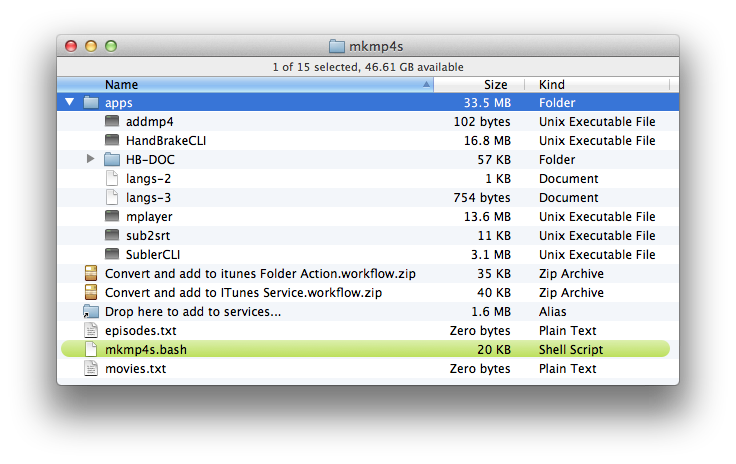Select the Folder Action workflow zip icon
Viewport: 736px width, 464px height.
[x=91, y=273]
